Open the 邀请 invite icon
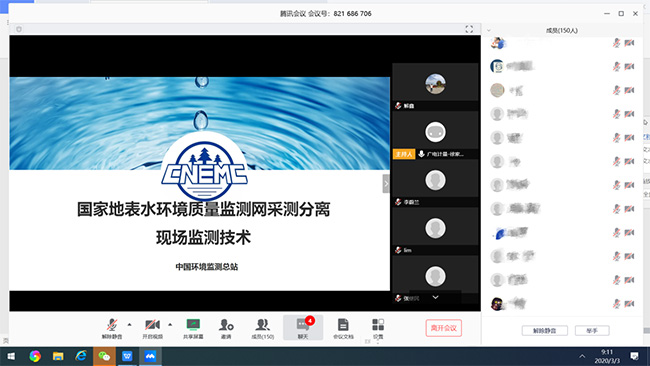Screen dimensions: 650x366 click(x=226, y=328)
